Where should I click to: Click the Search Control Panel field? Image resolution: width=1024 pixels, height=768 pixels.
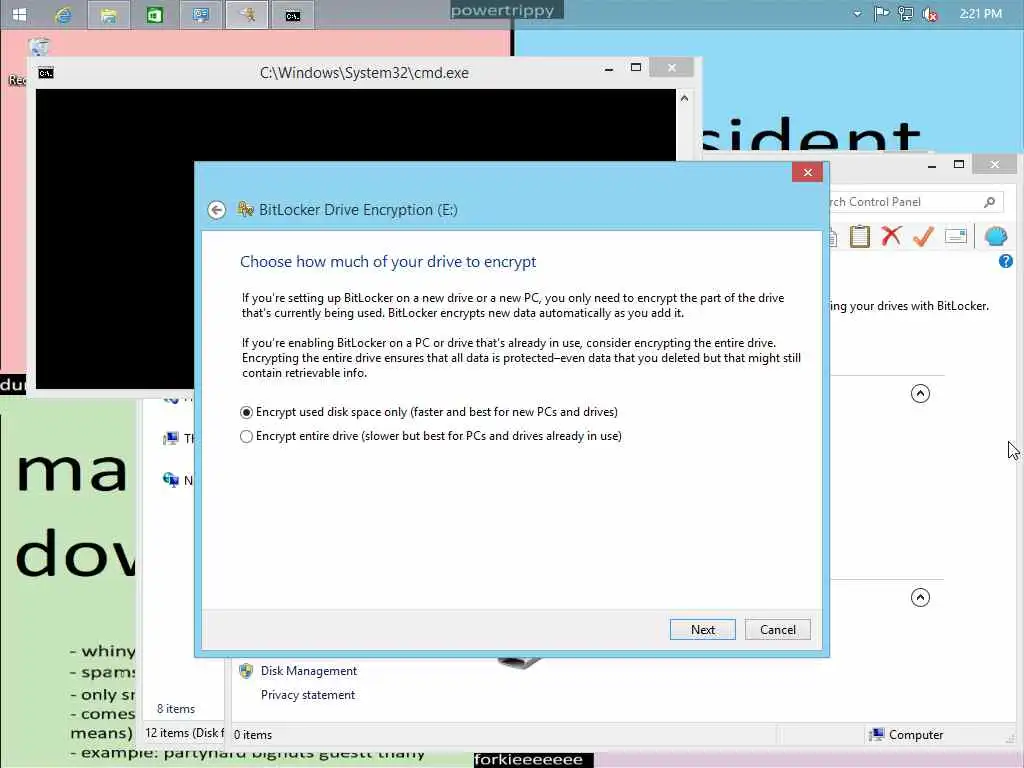click(914, 202)
